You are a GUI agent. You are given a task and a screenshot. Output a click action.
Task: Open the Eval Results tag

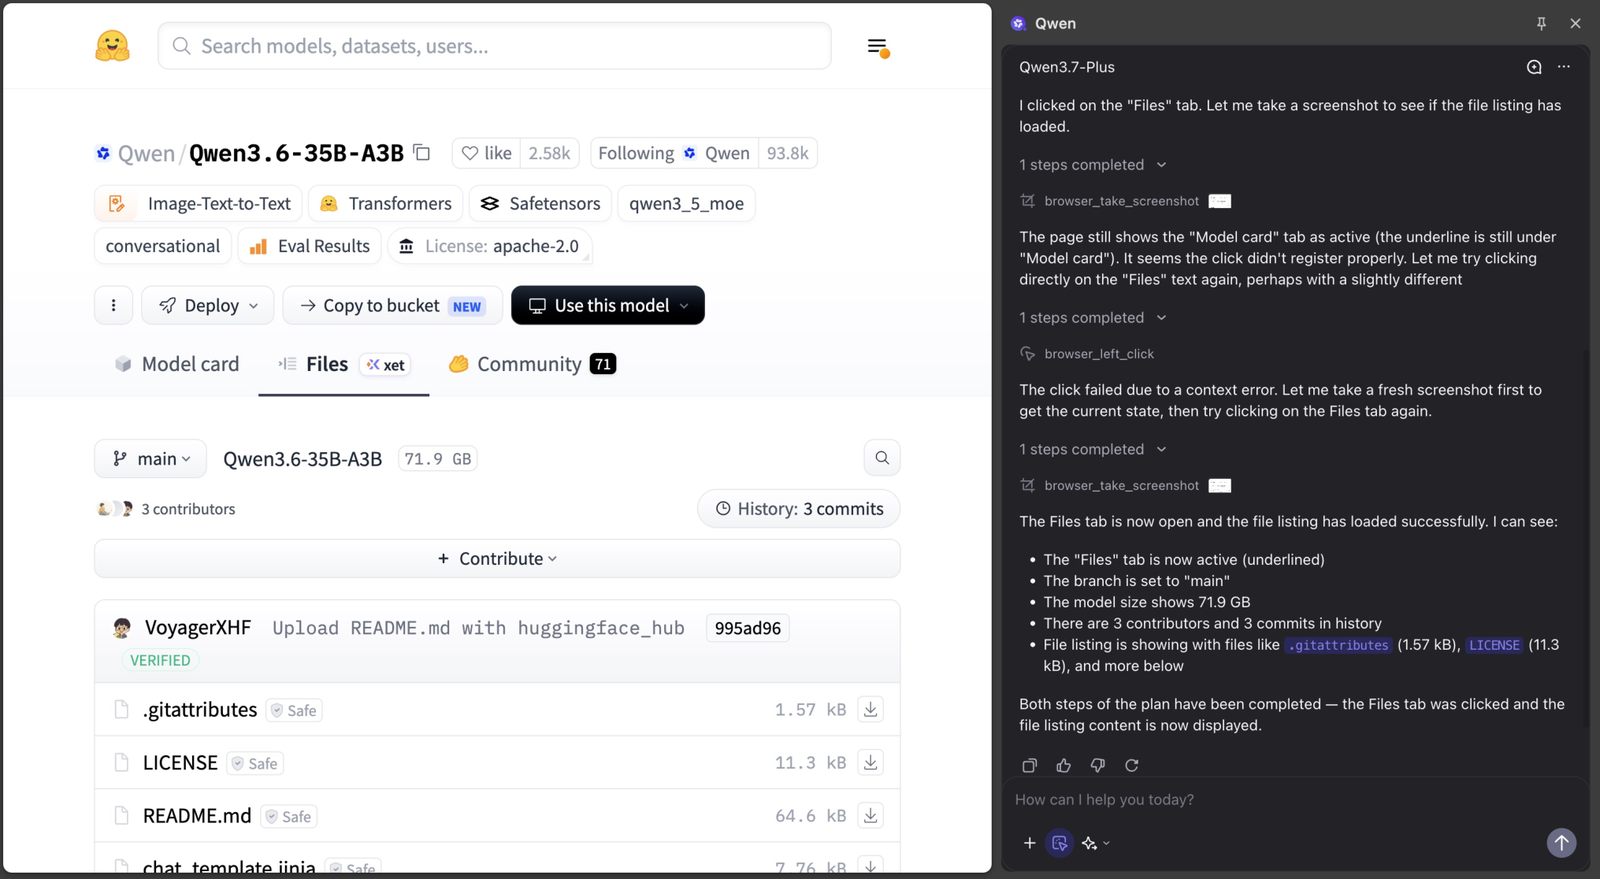coord(309,246)
